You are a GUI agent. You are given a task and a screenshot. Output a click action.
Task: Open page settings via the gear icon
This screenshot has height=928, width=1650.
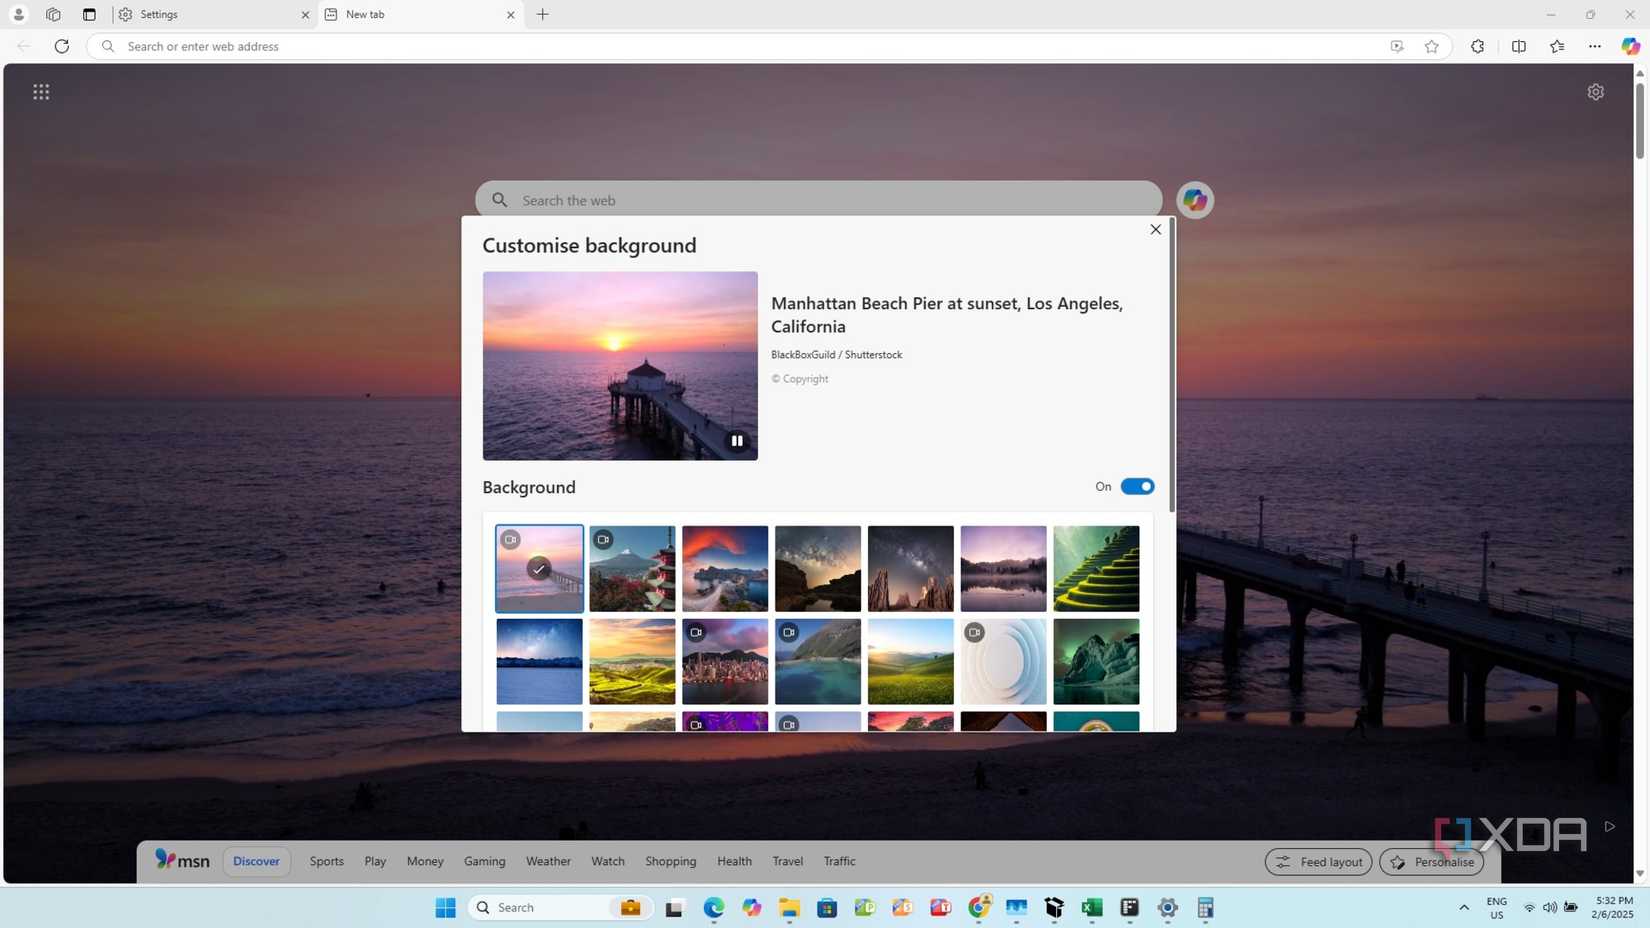point(1596,91)
